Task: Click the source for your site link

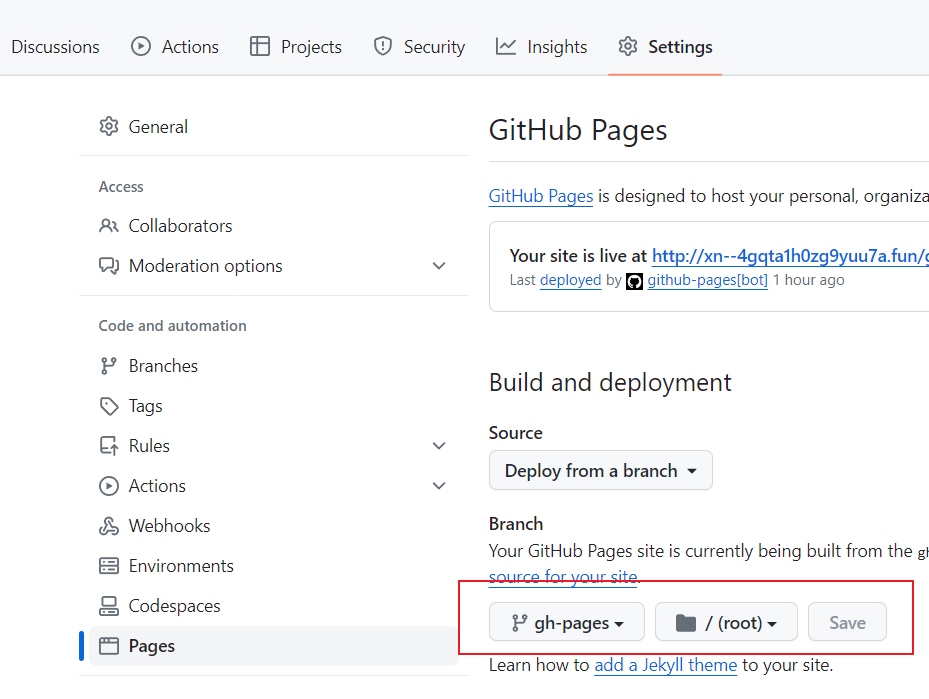Action: tap(563, 576)
